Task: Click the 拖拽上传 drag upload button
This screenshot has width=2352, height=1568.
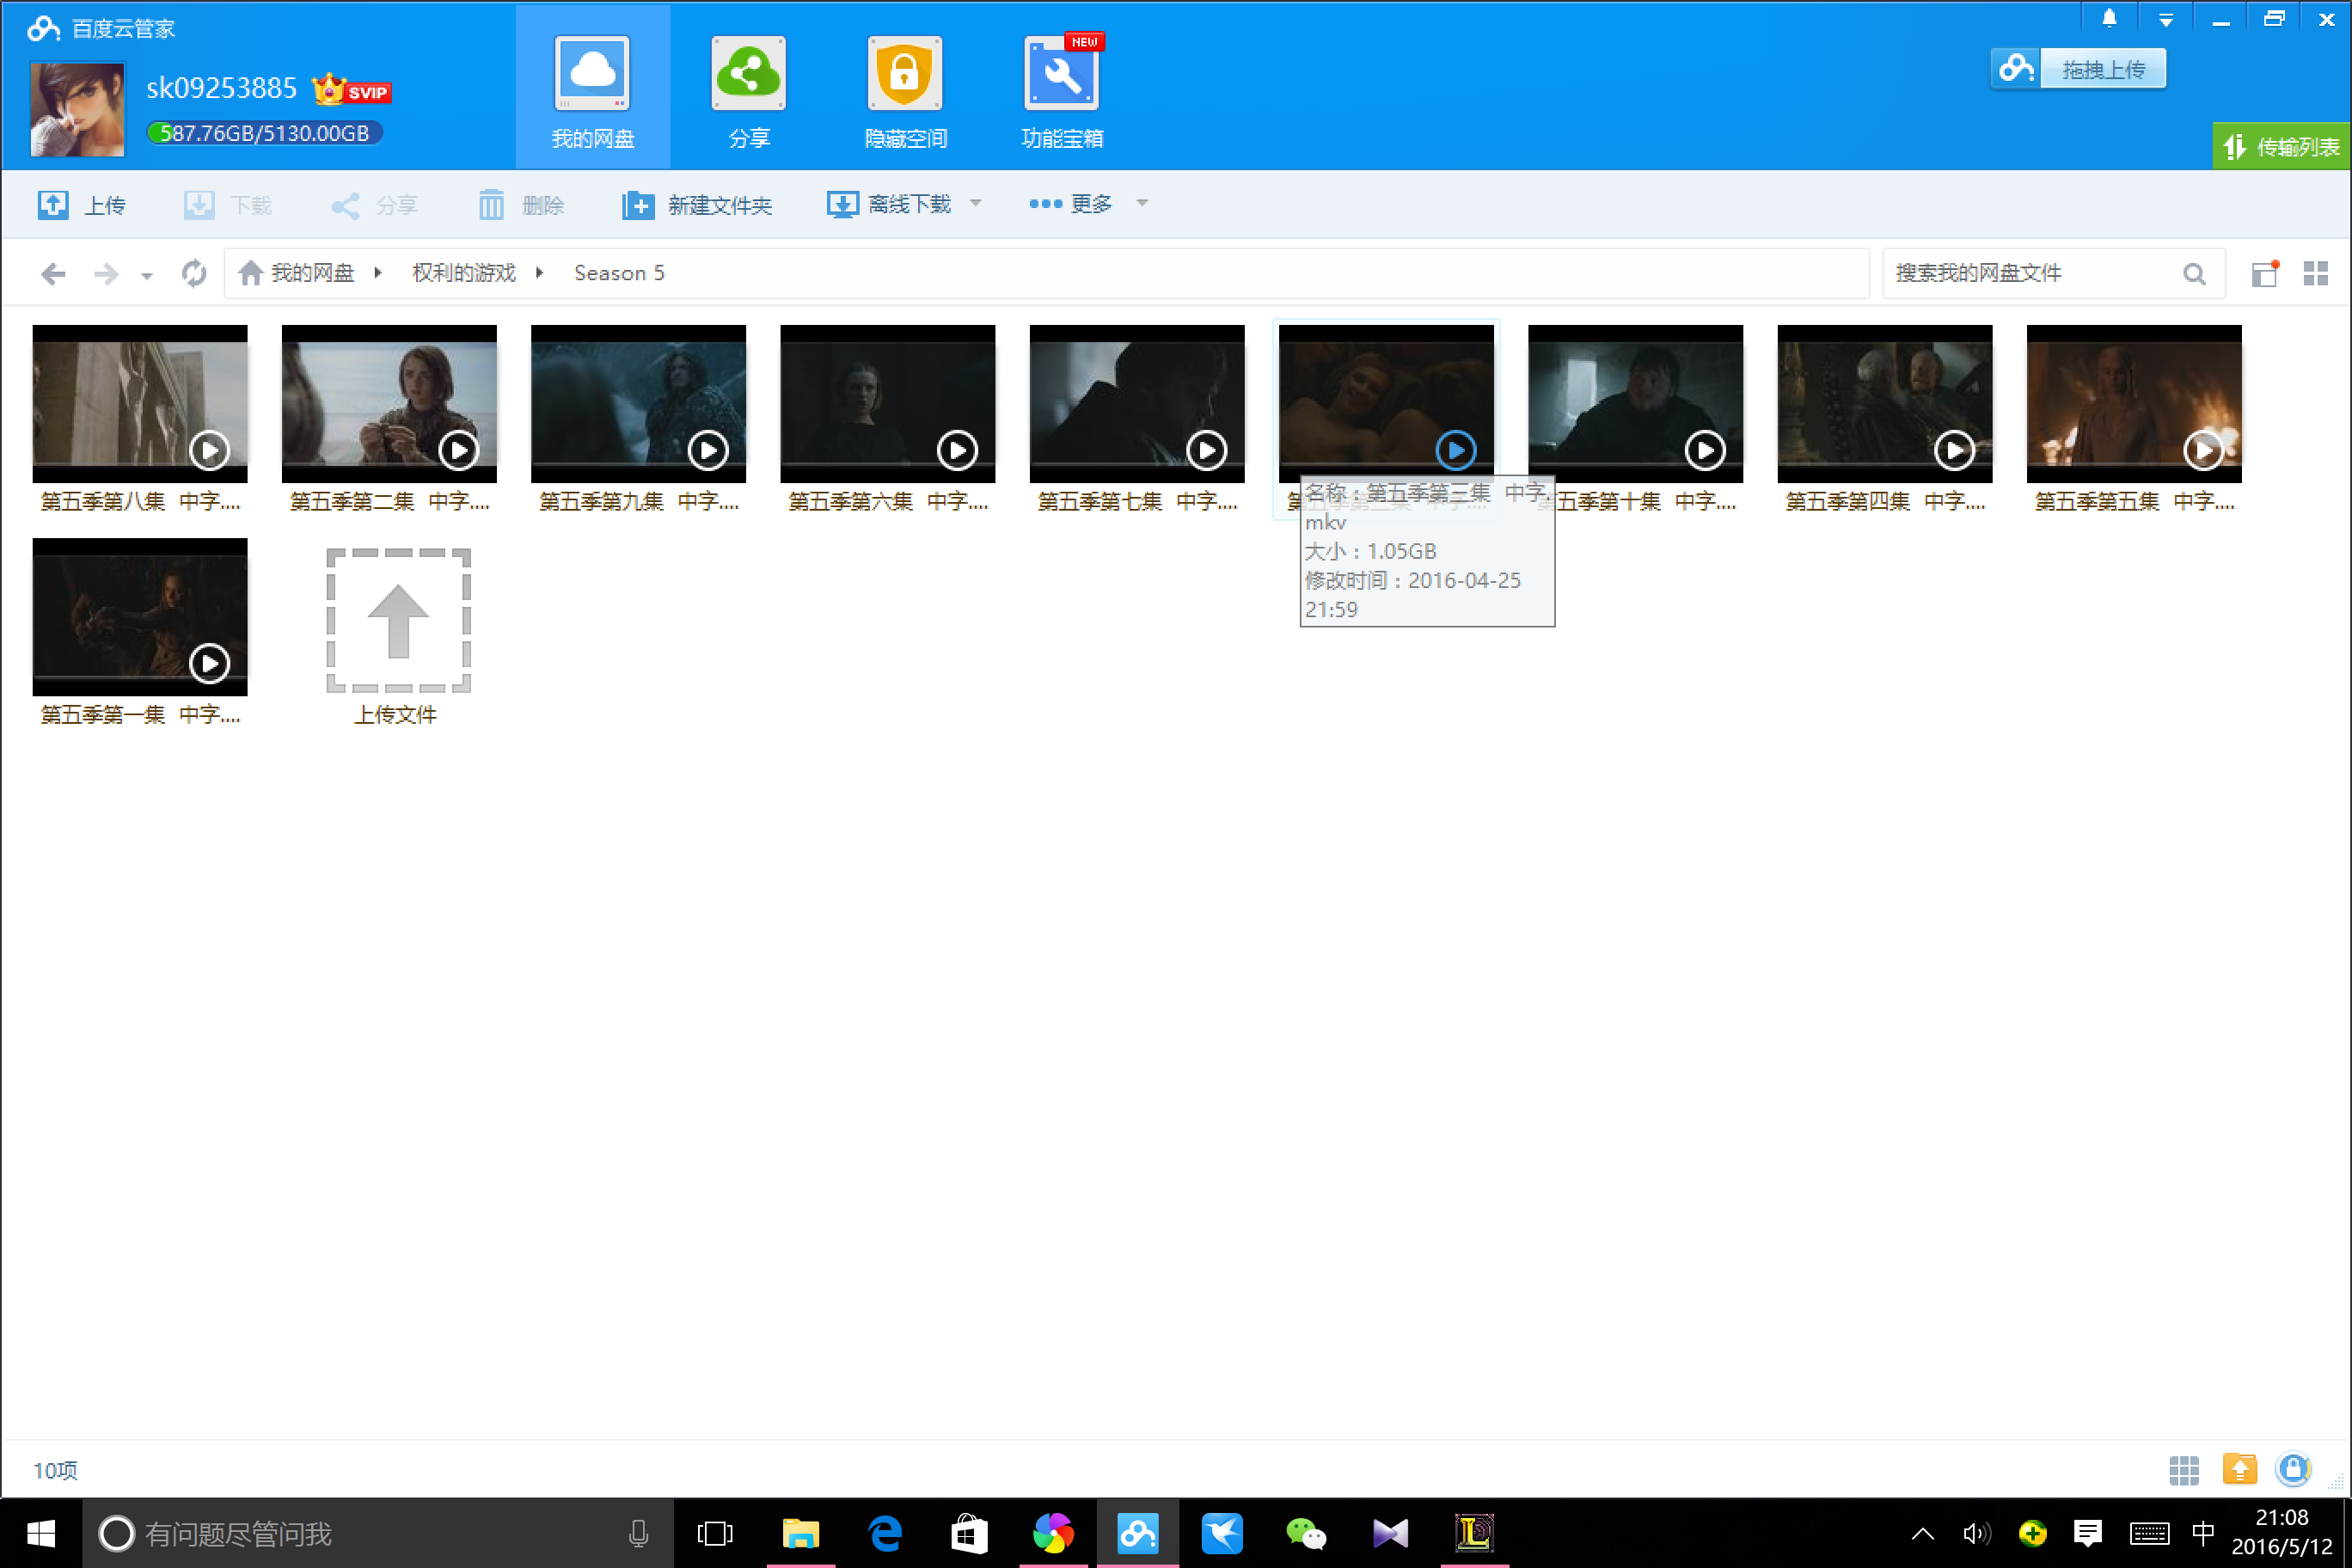Action: 2078,69
